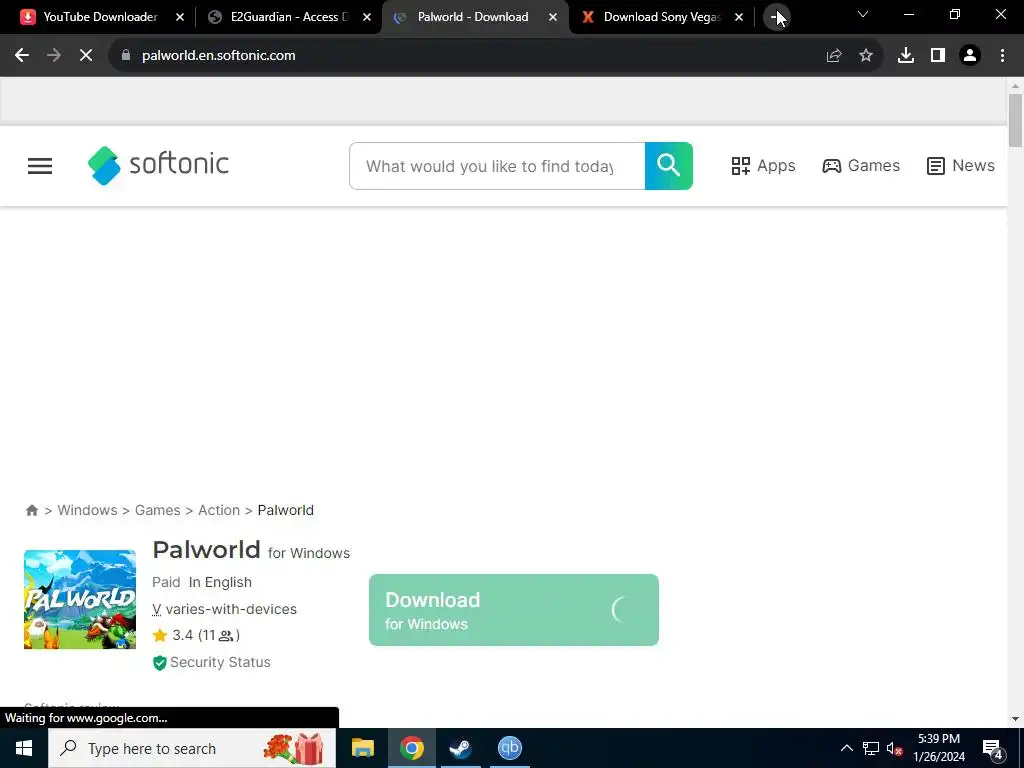The image size is (1024, 768).
Task: Show hidden system tray icons
Action: pos(846,748)
